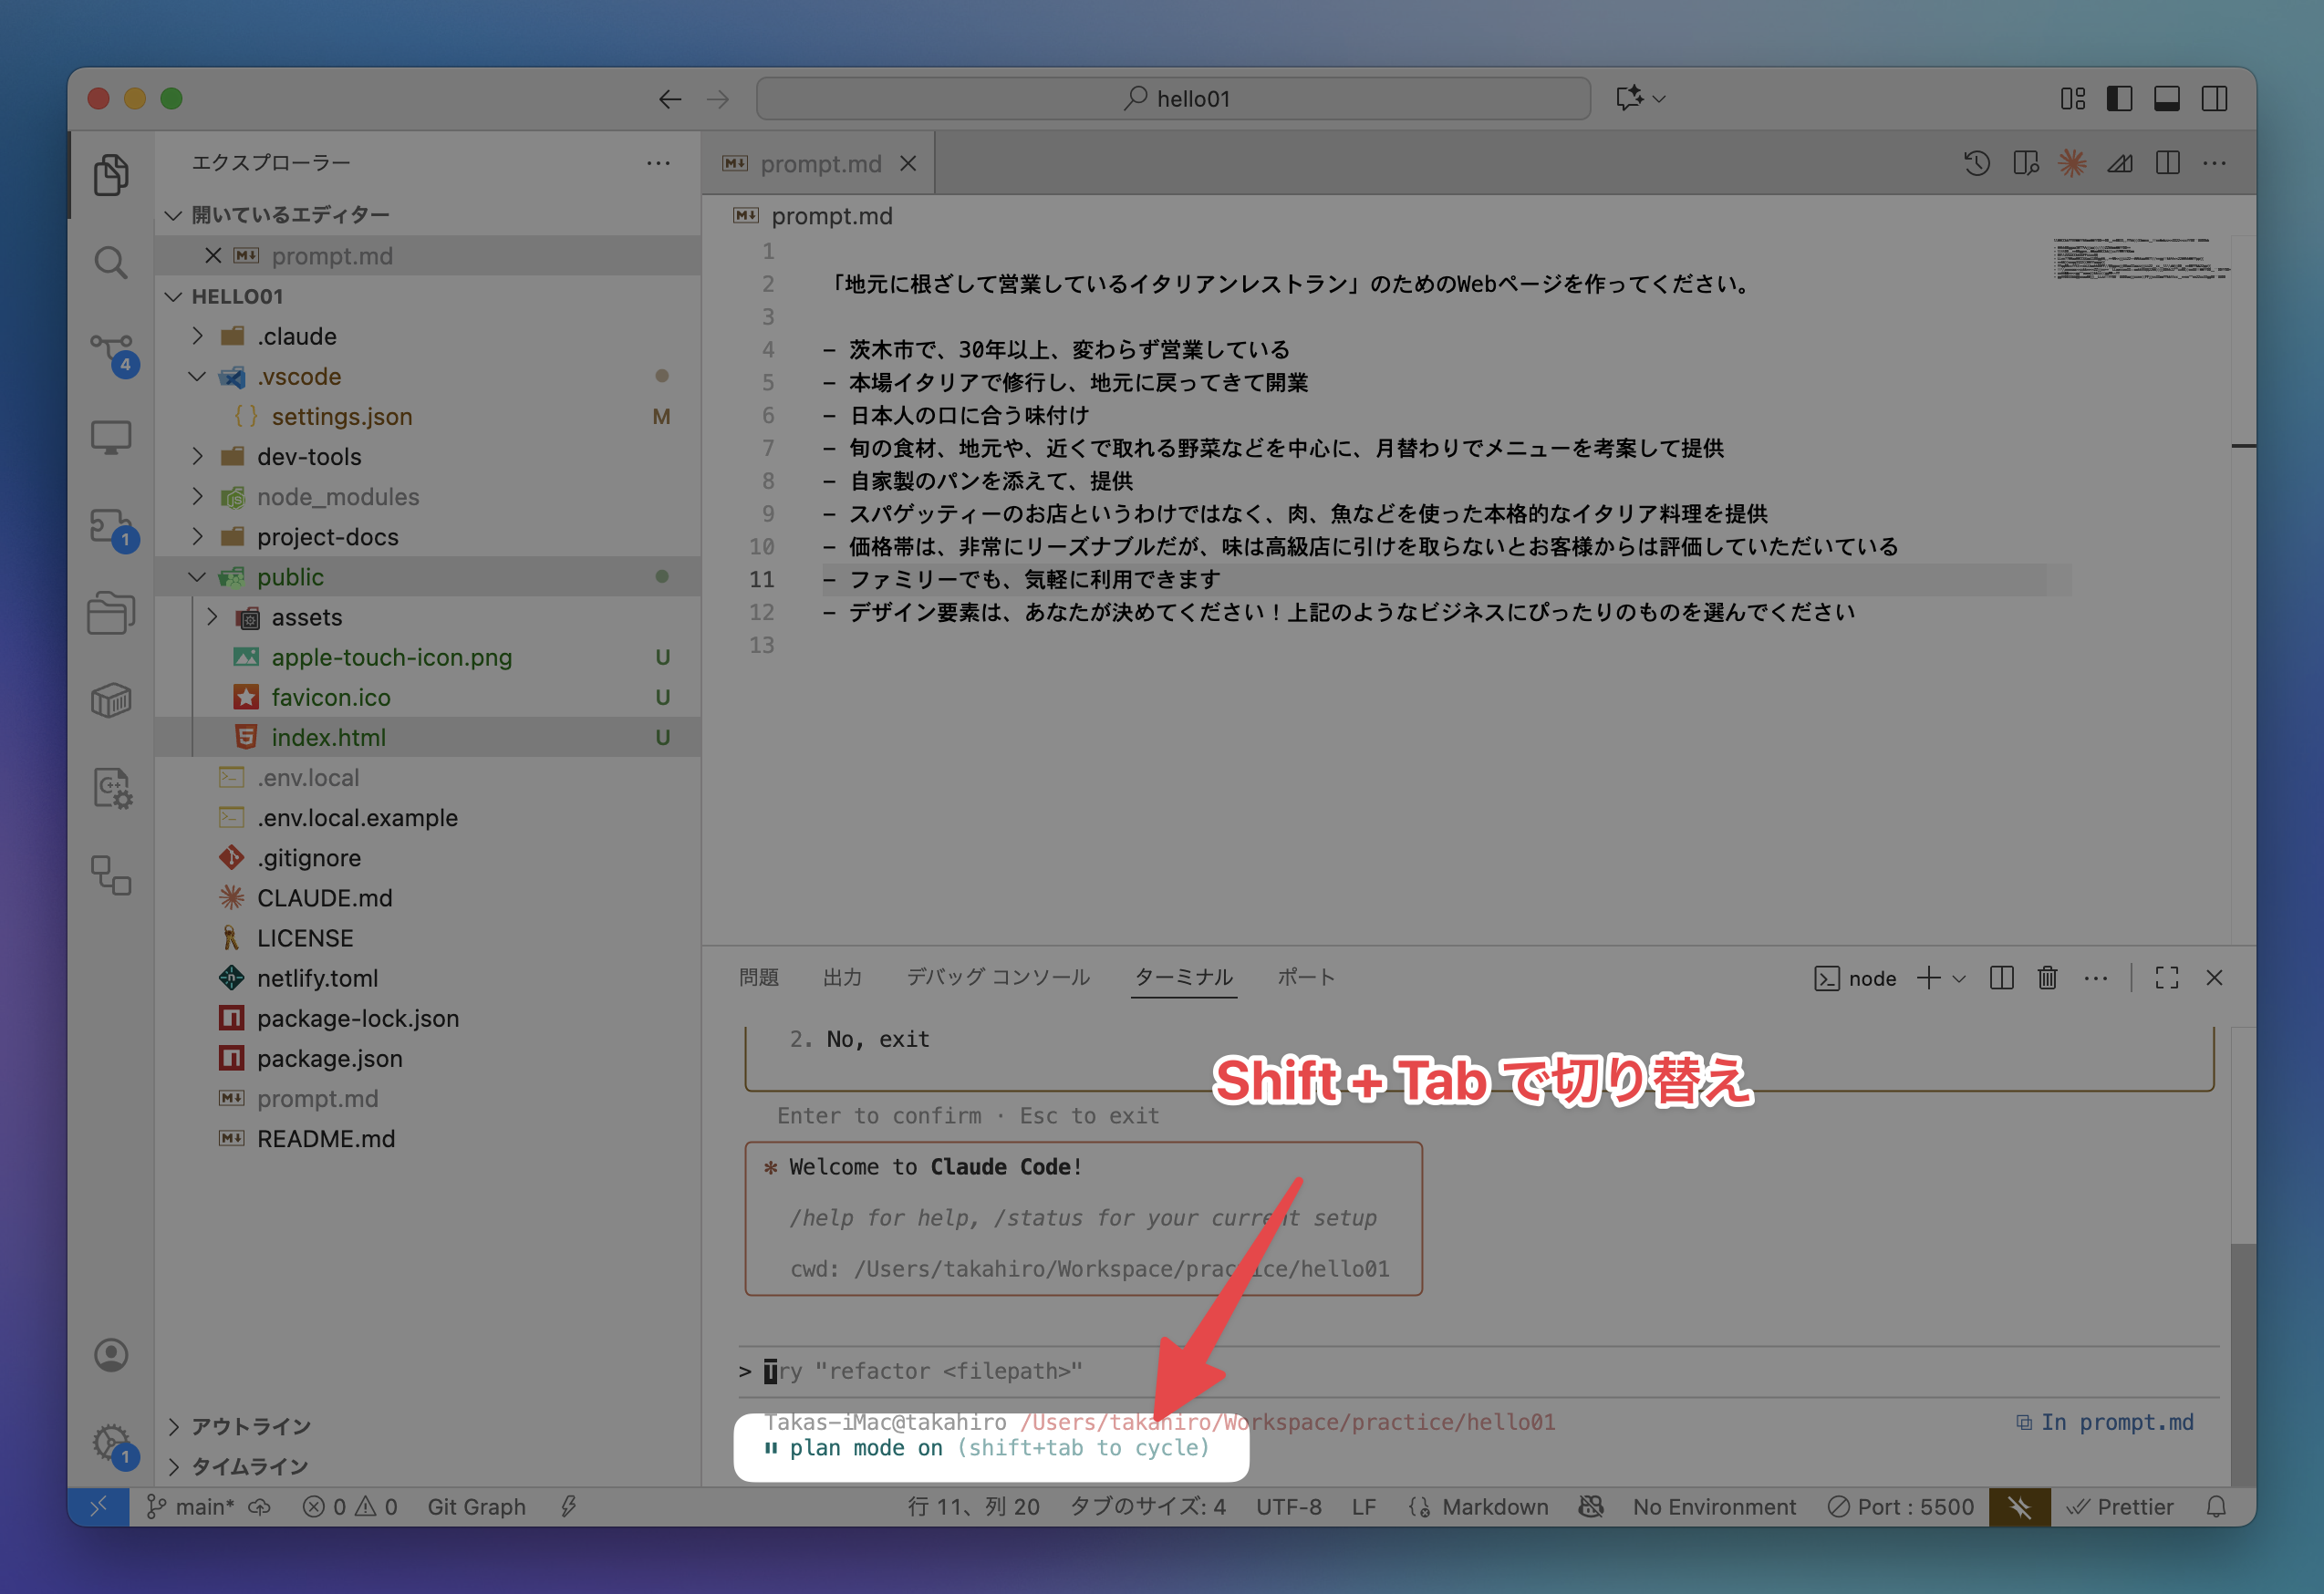Open the Search view in activity bar
This screenshot has width=2324, height=1594.
click(x=110, y=263)
